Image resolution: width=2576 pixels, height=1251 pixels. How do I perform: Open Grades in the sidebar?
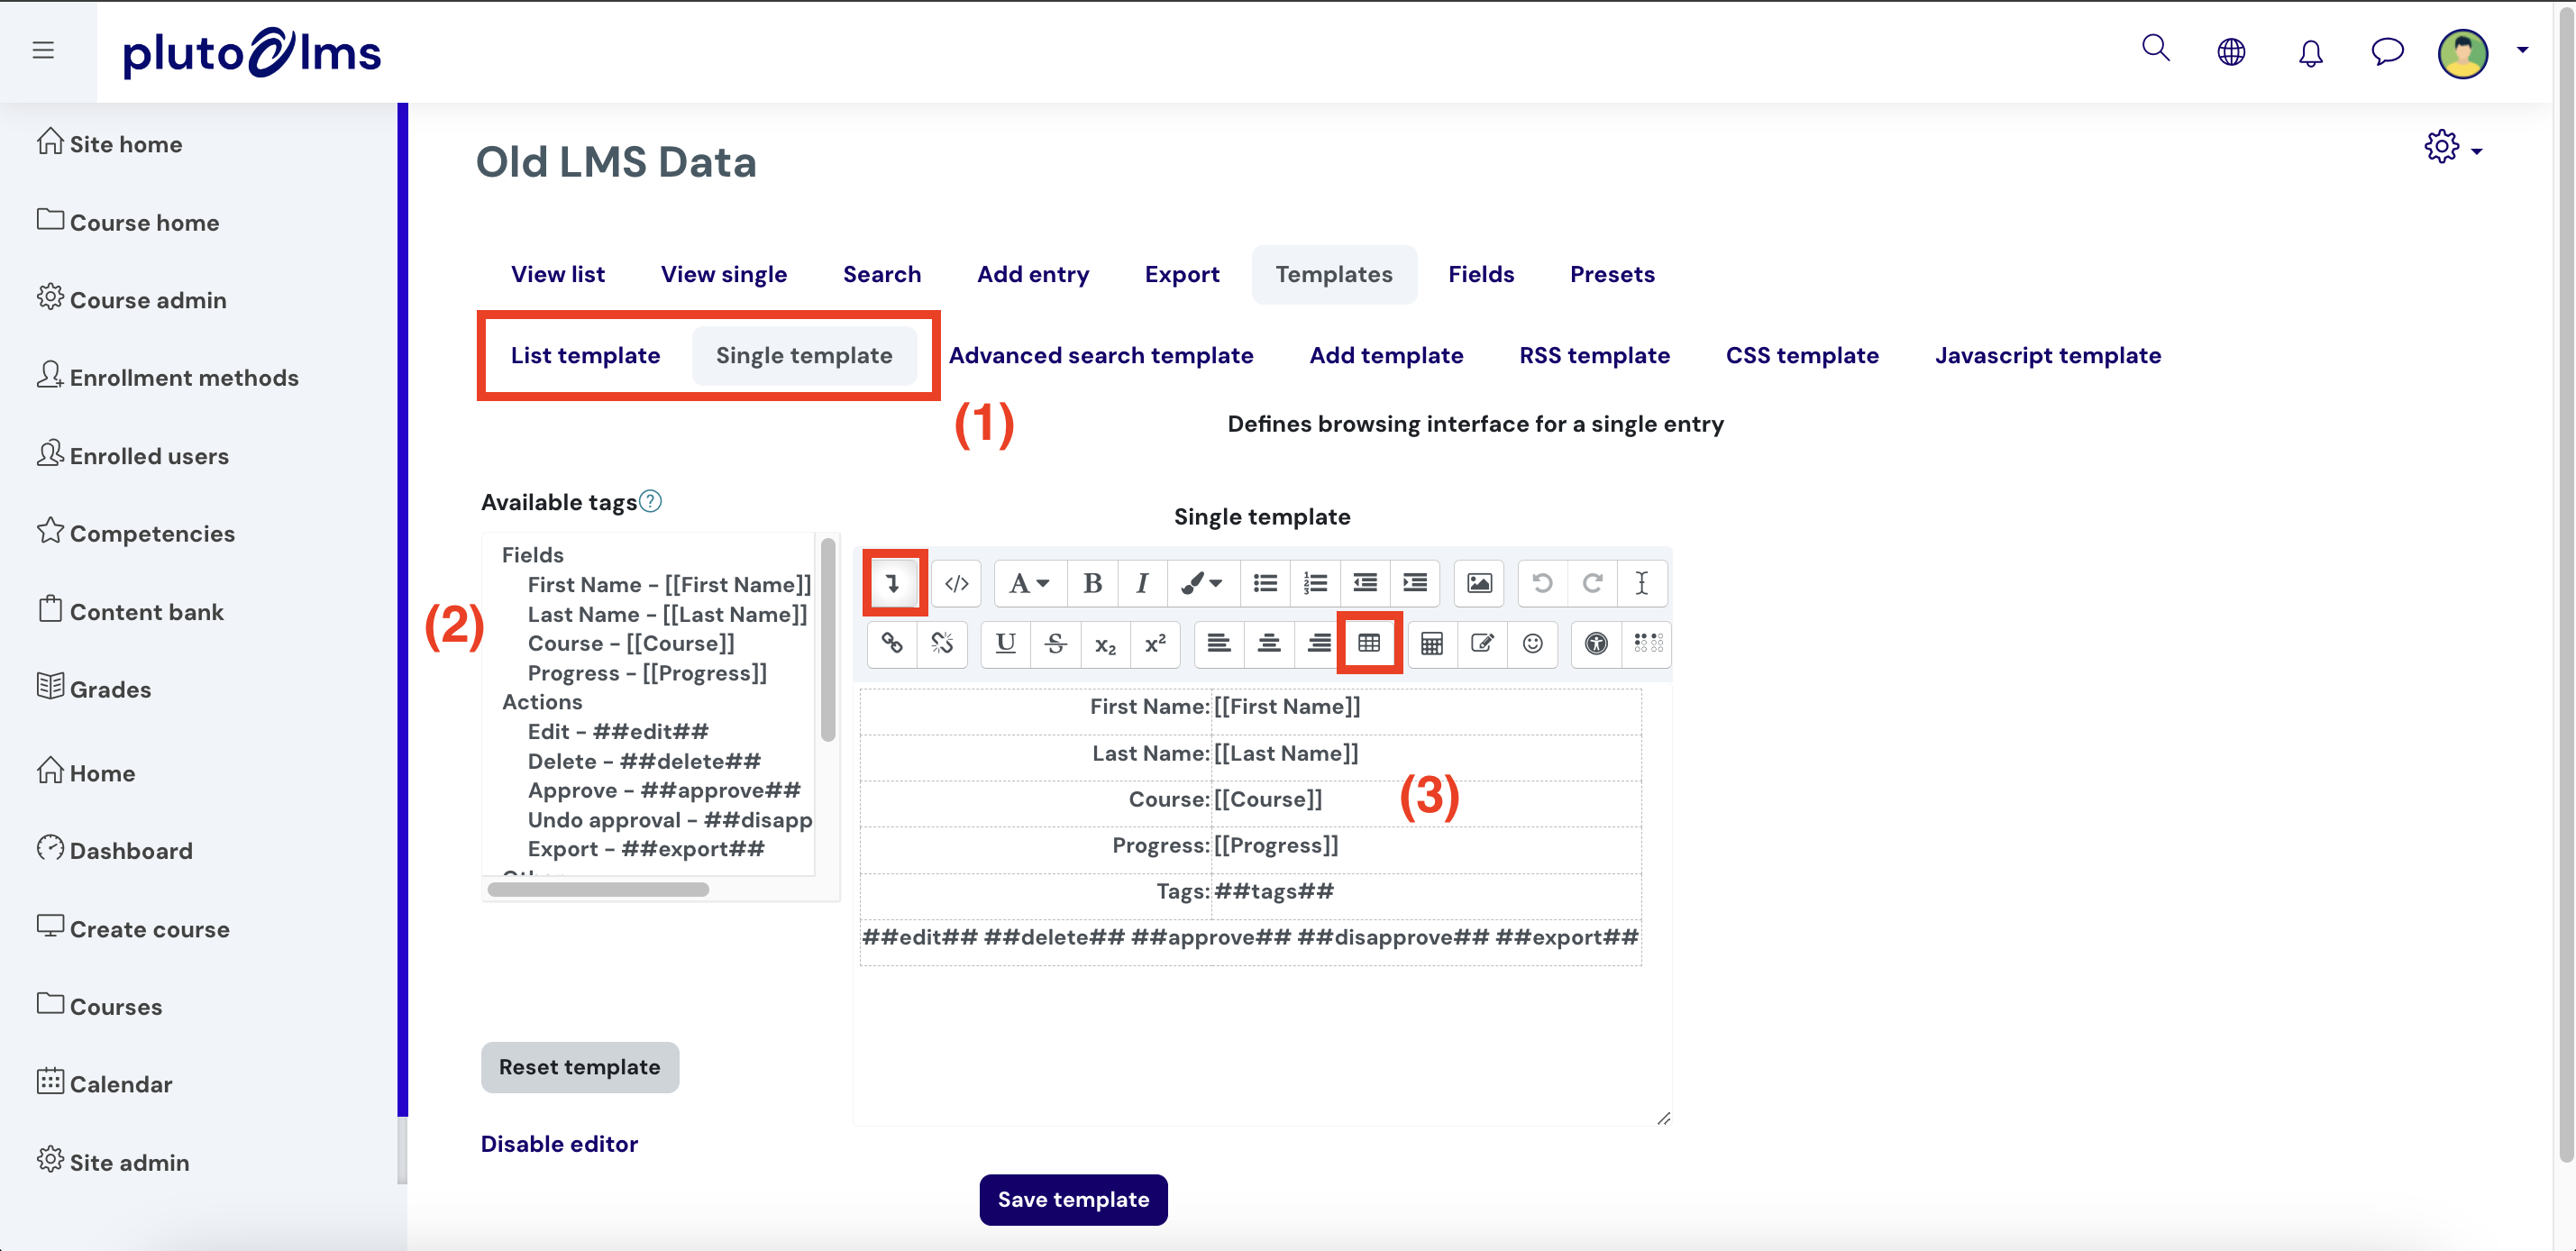pos(94,689)
